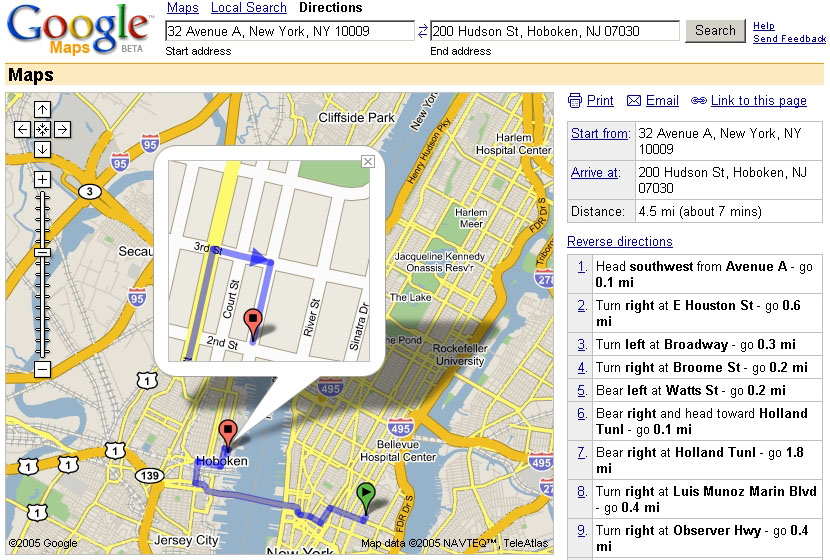The width and height of the screenshot is (830, 560).
Task: Click the center/return-to-result map button
Action: pos(42,129)
